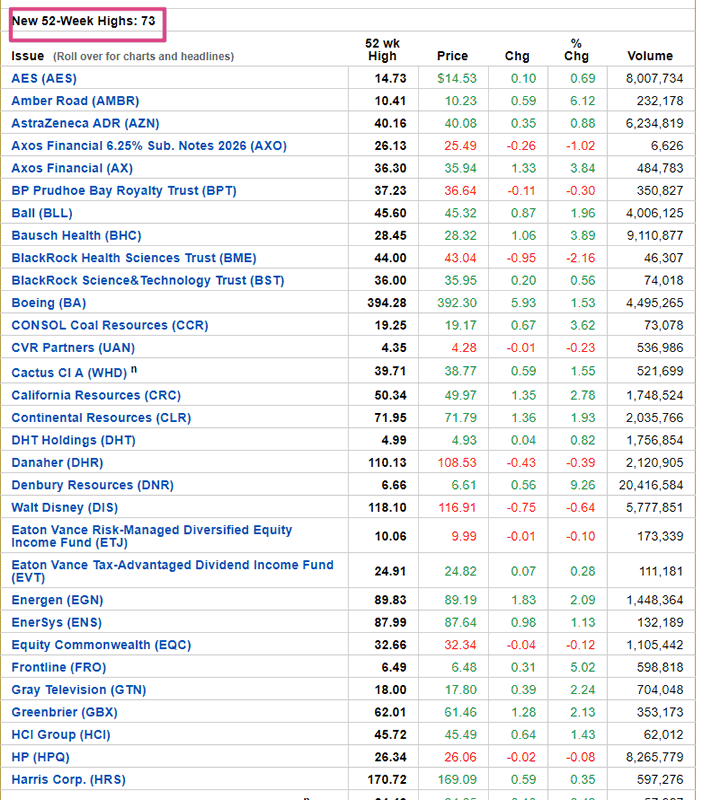Click Denbury Resources (DNR) link
The width and height of the screenshot is (711, 800).
pos(92,485)
